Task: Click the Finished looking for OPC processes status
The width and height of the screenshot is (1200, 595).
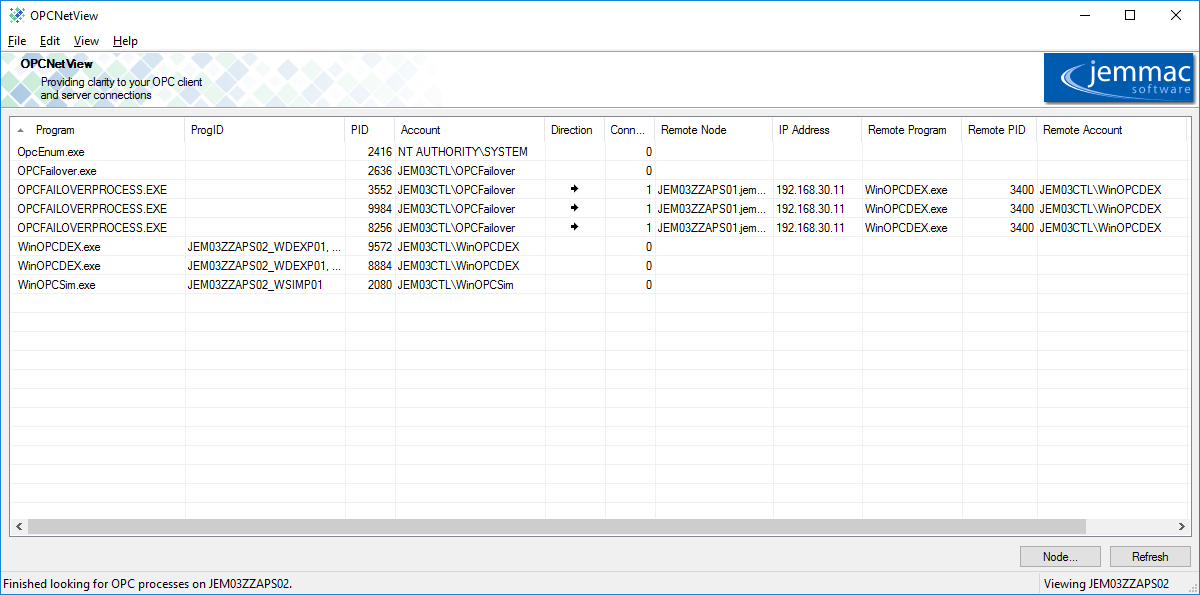Action: [149, 584]
